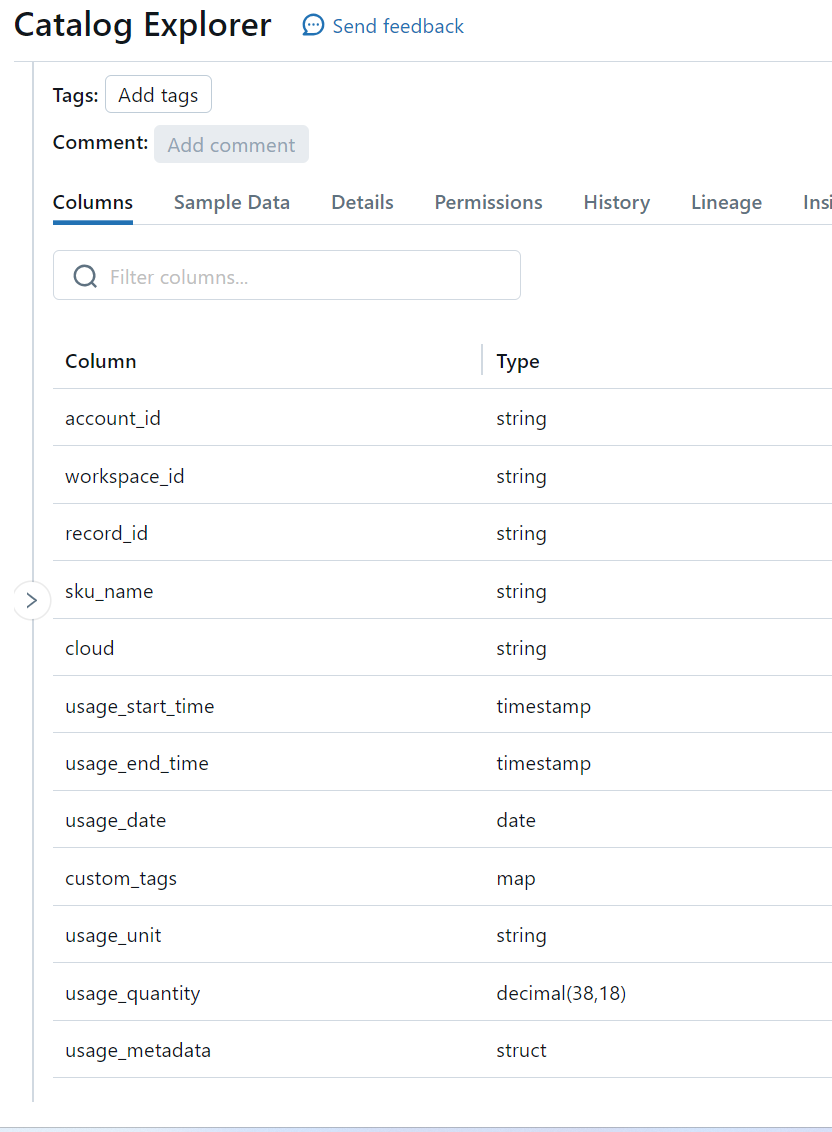Open the Sample Data tab

tap(232, 203)
